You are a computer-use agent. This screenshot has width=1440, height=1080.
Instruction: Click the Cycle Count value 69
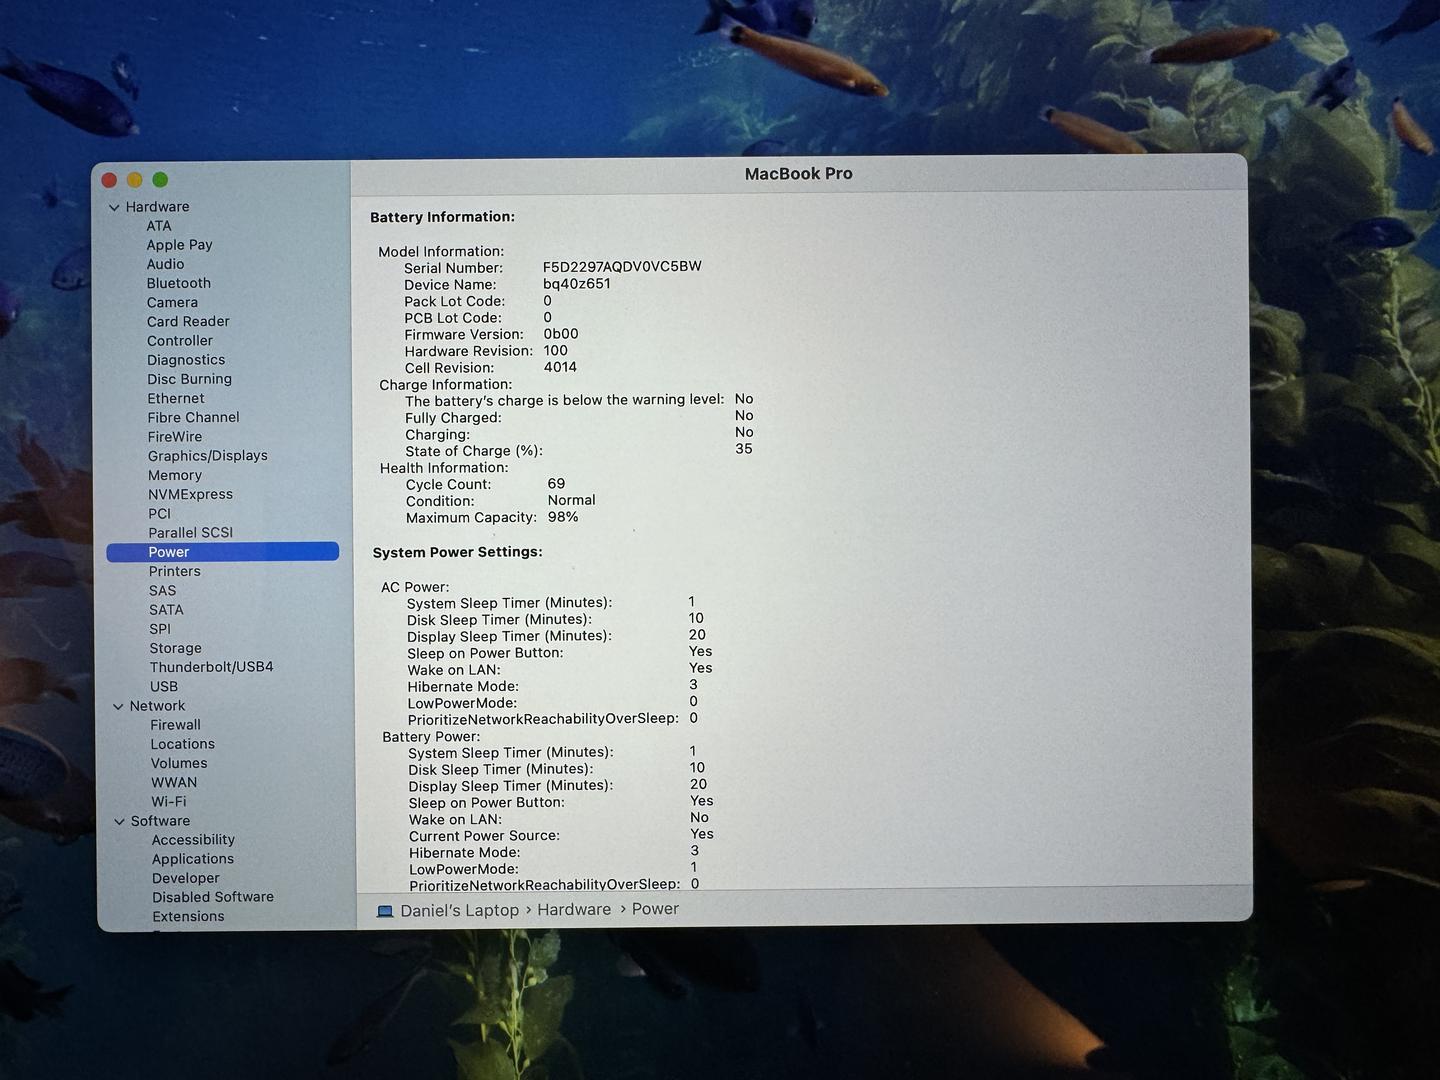(x=556, y=484)
